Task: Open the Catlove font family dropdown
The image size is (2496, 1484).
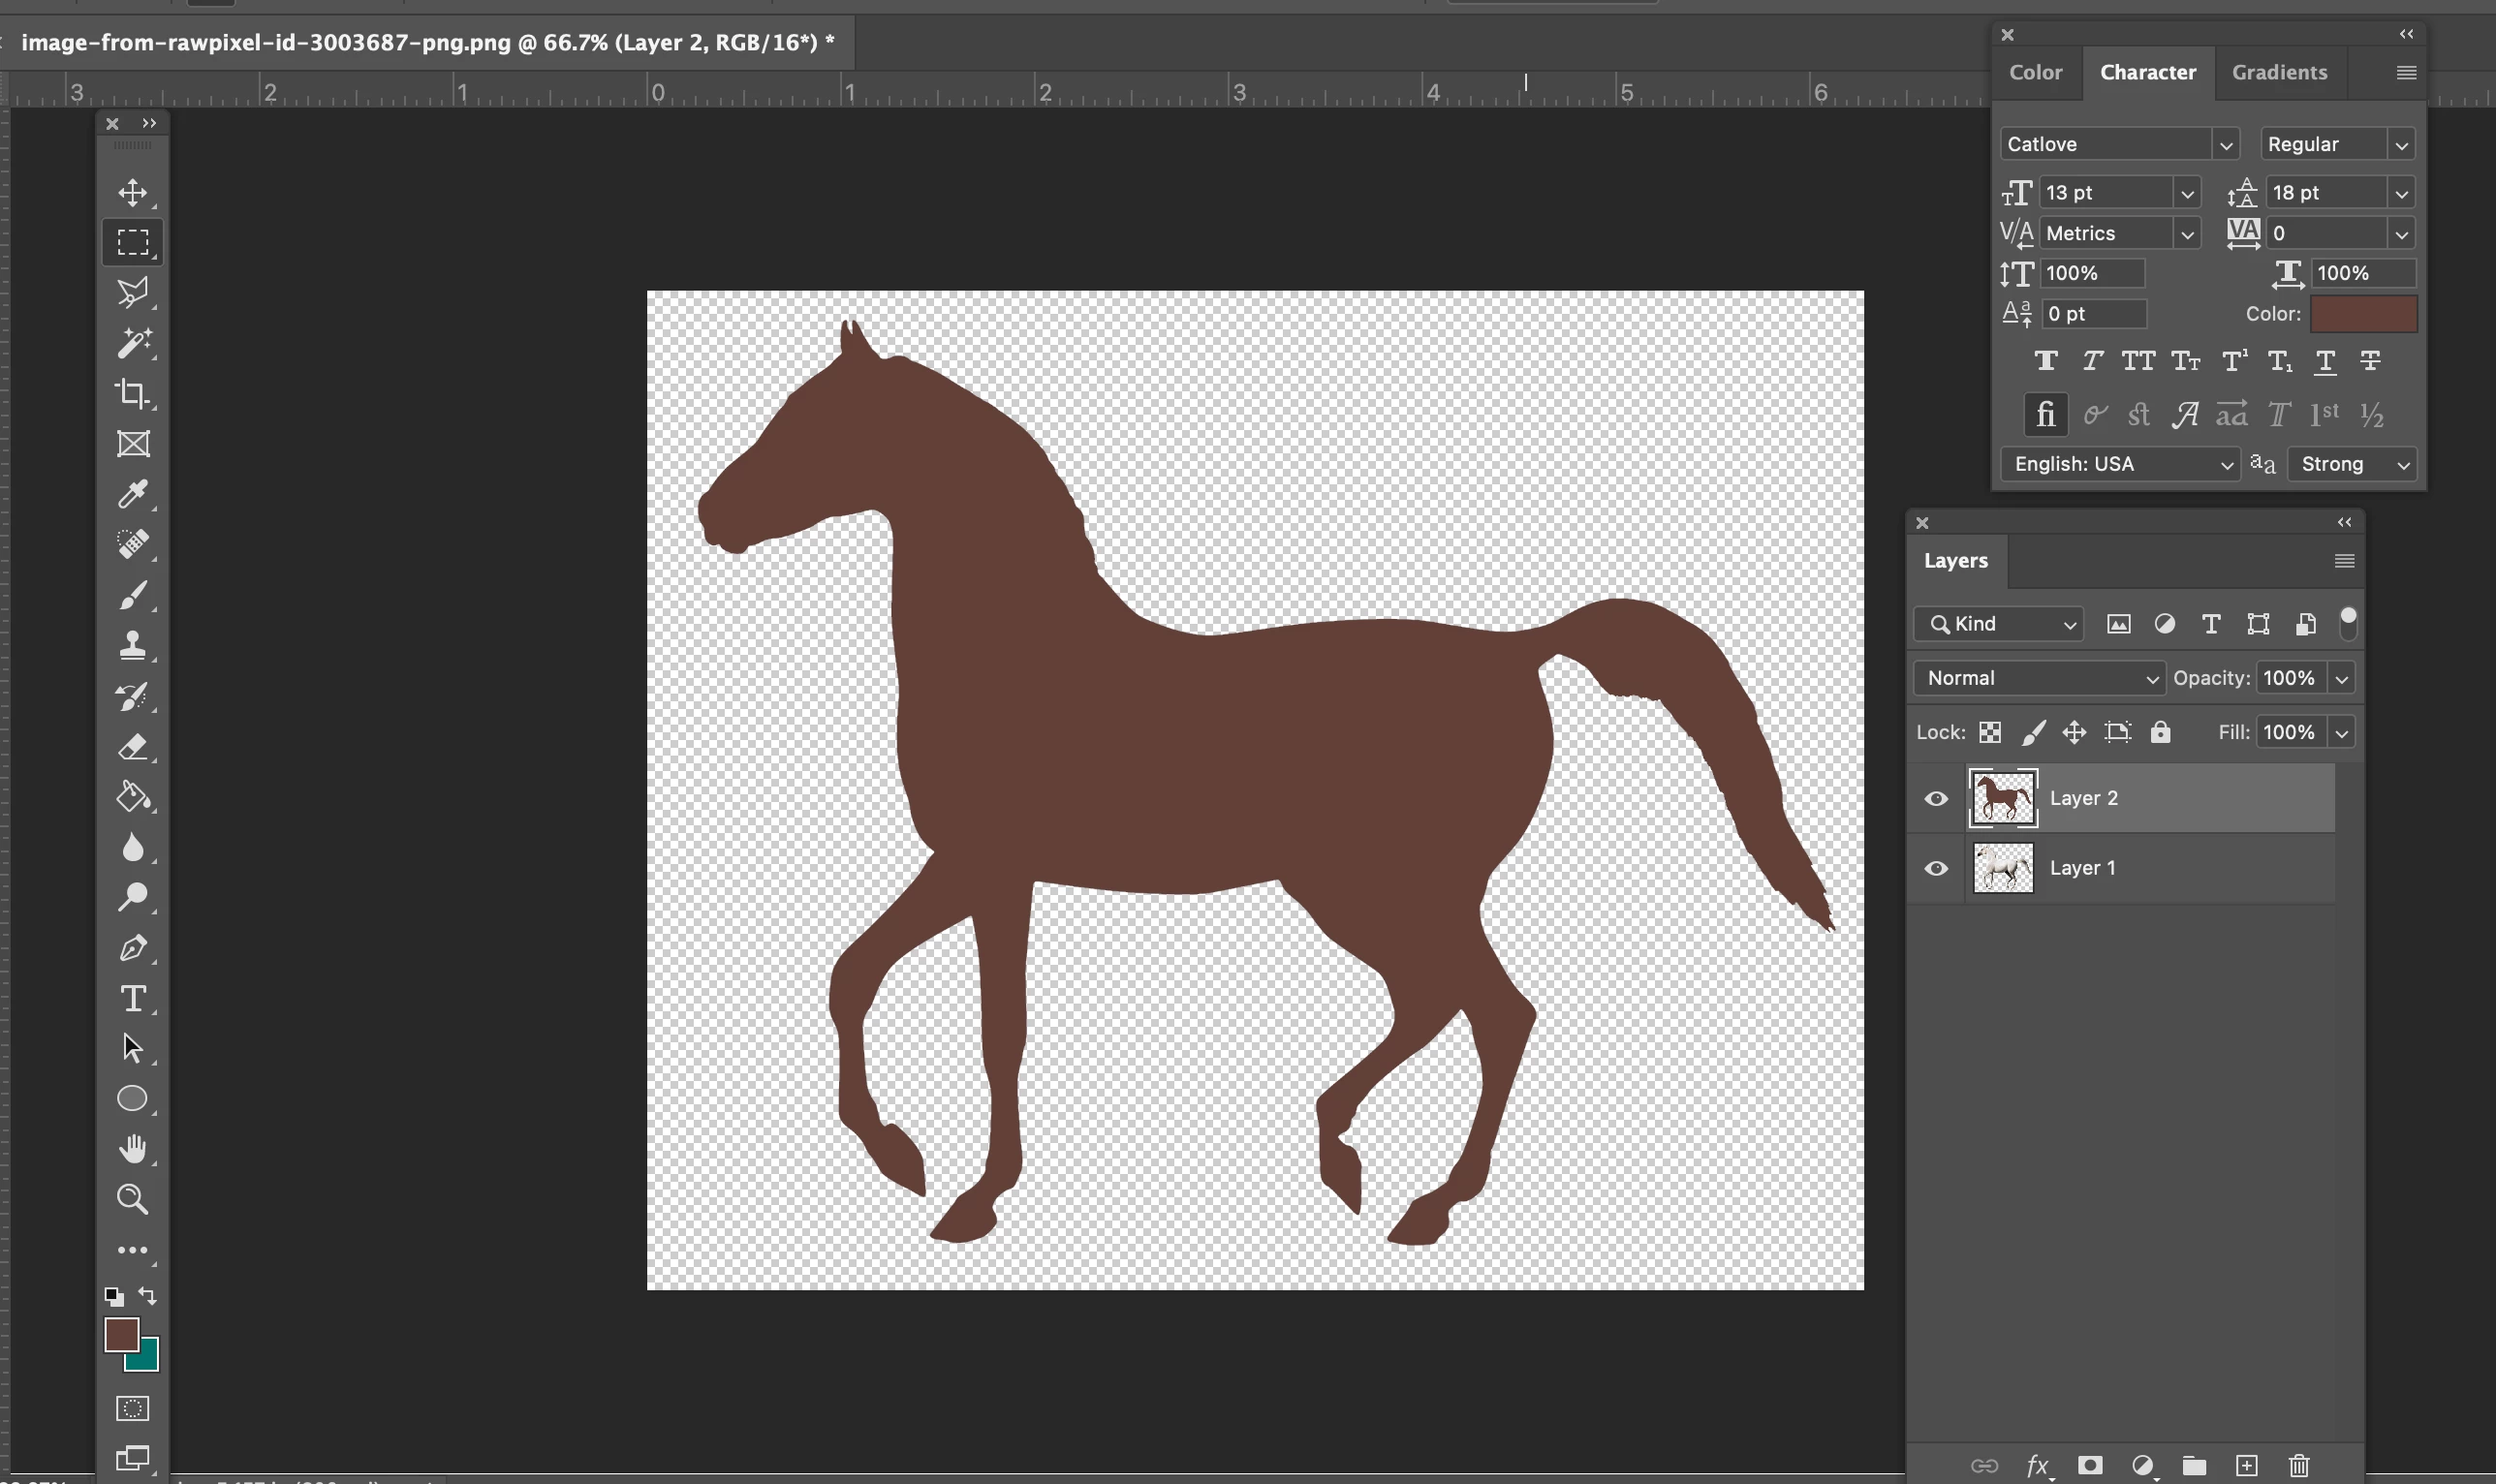Action: coord(2225,145)
